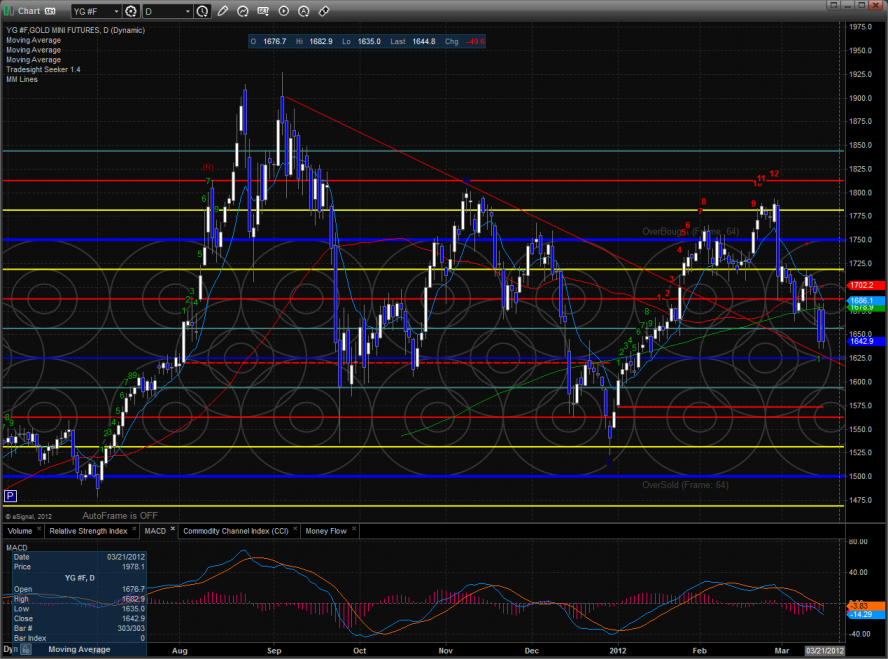Viewport: 888px width, 659px height.
Task: Click the circled A auto icon
Action: click(x=304, y=12)
